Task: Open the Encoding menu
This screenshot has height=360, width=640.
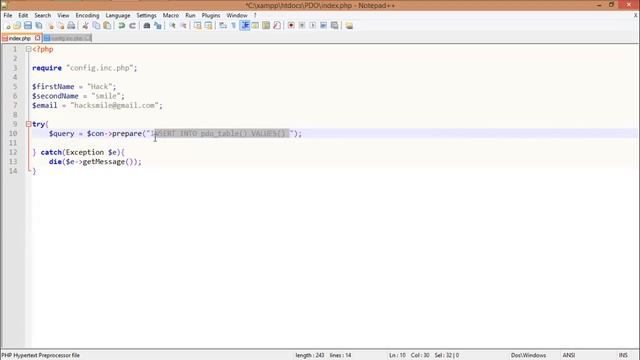Action: click(87, 15)
